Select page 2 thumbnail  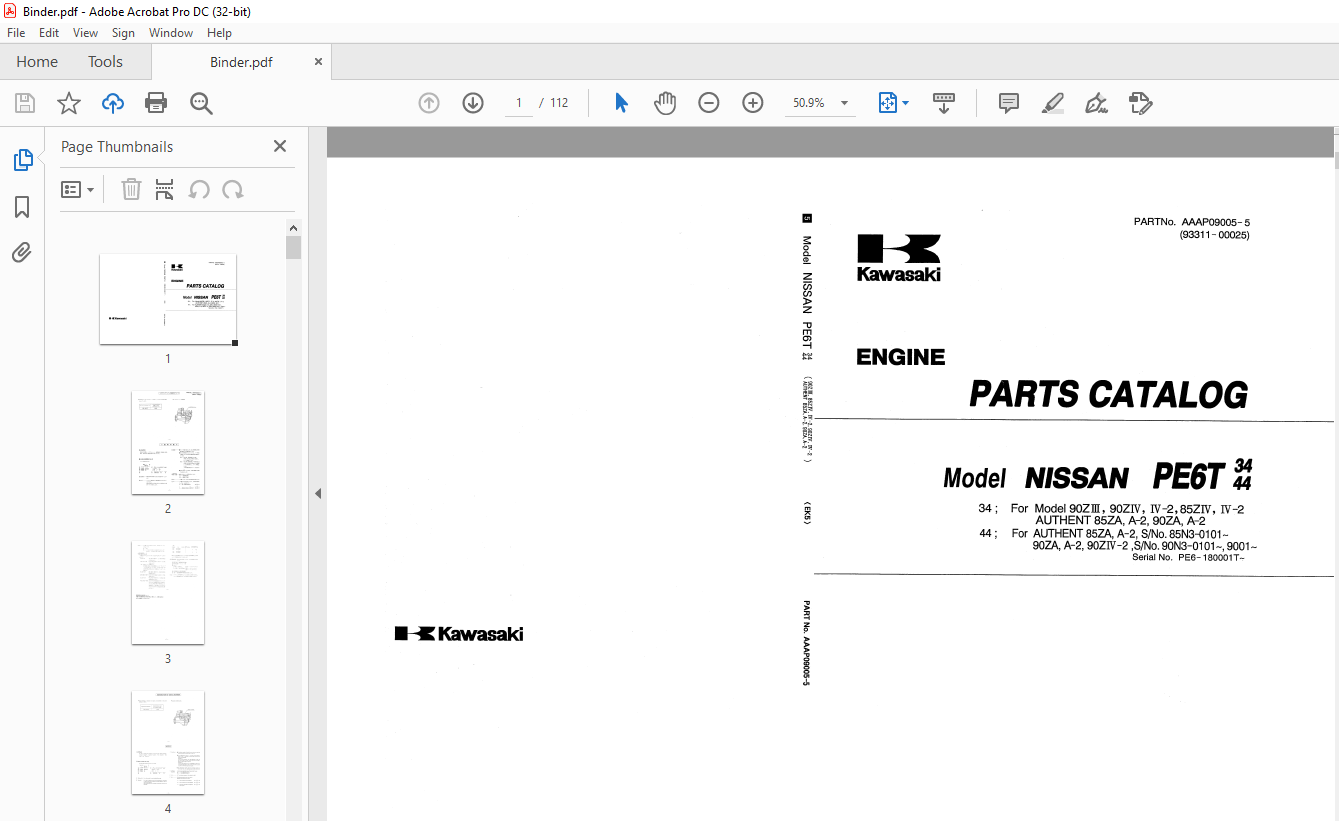coord(168,442)
